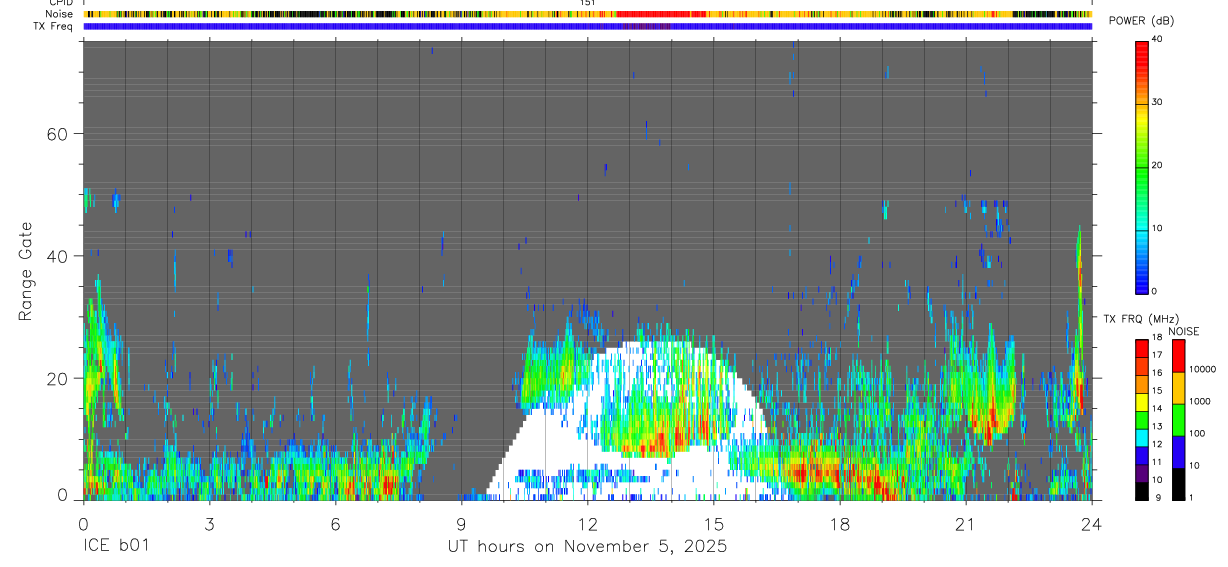Click the 0 tick on power colorbar
The height and width of the screenshot is (567, 1228).
coord(1154,291)
